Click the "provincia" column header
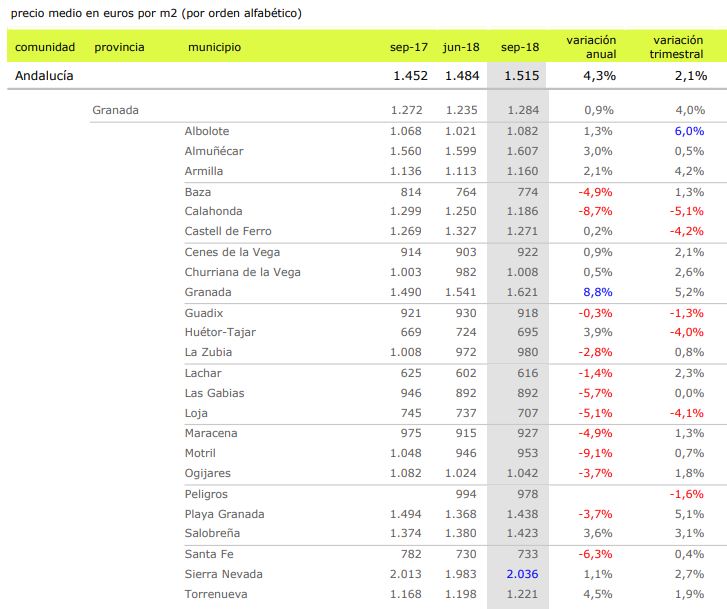 (119, 47)
